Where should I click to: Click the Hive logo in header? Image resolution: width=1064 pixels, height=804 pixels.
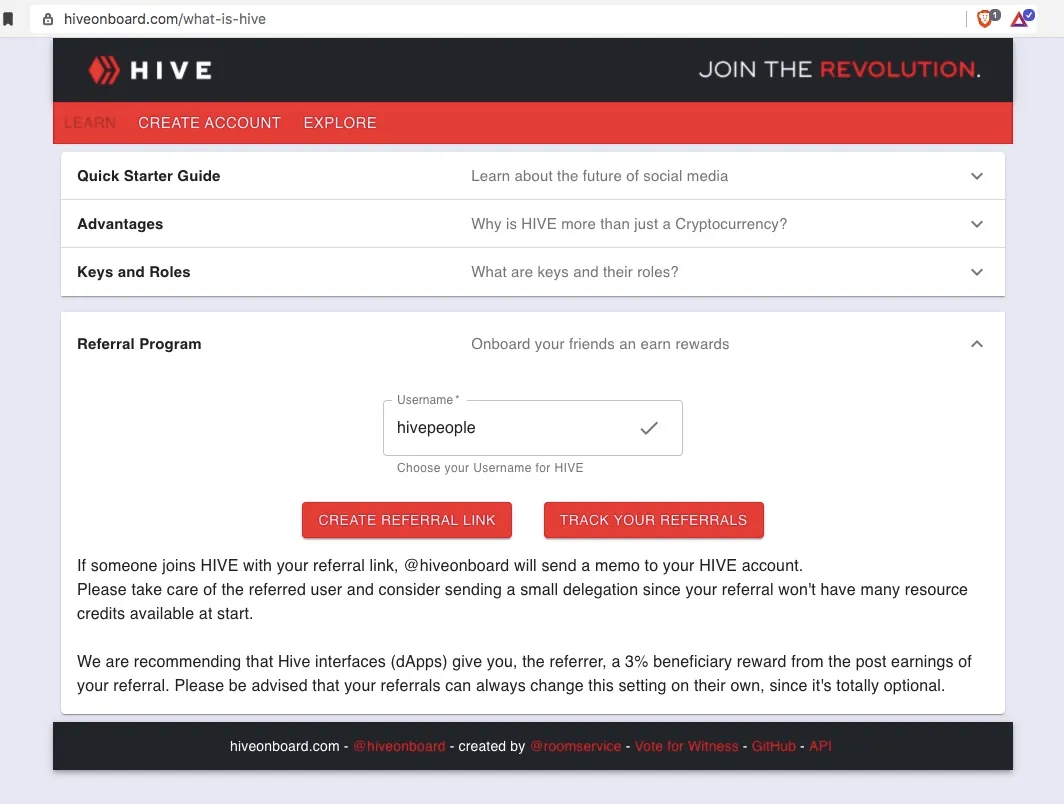(x=150, y=70)
